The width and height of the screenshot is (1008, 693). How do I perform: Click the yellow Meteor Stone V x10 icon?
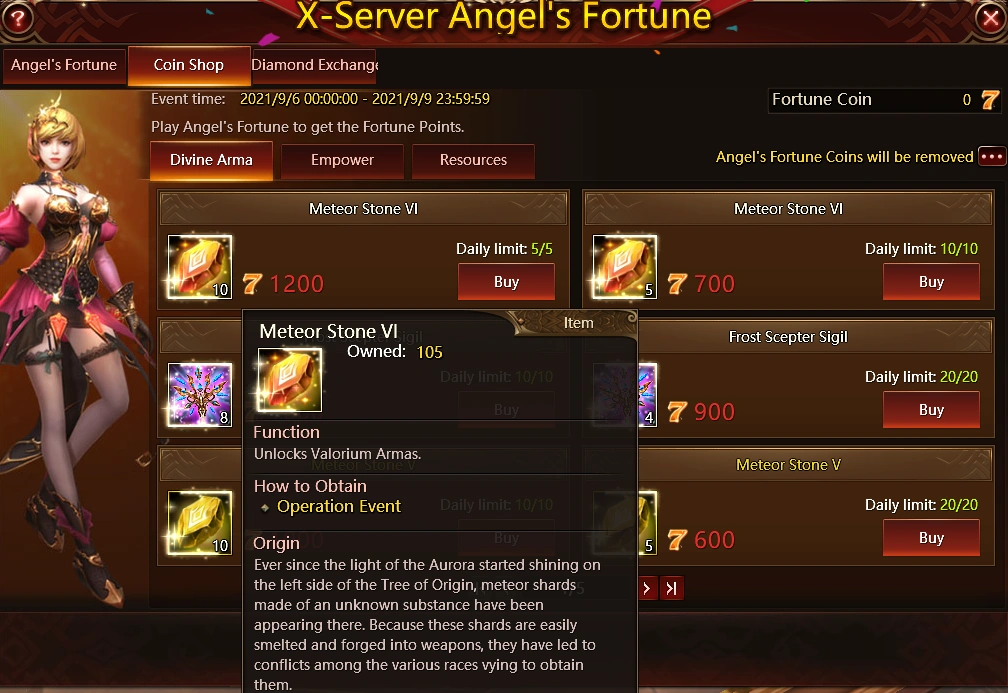coord(199,523)
